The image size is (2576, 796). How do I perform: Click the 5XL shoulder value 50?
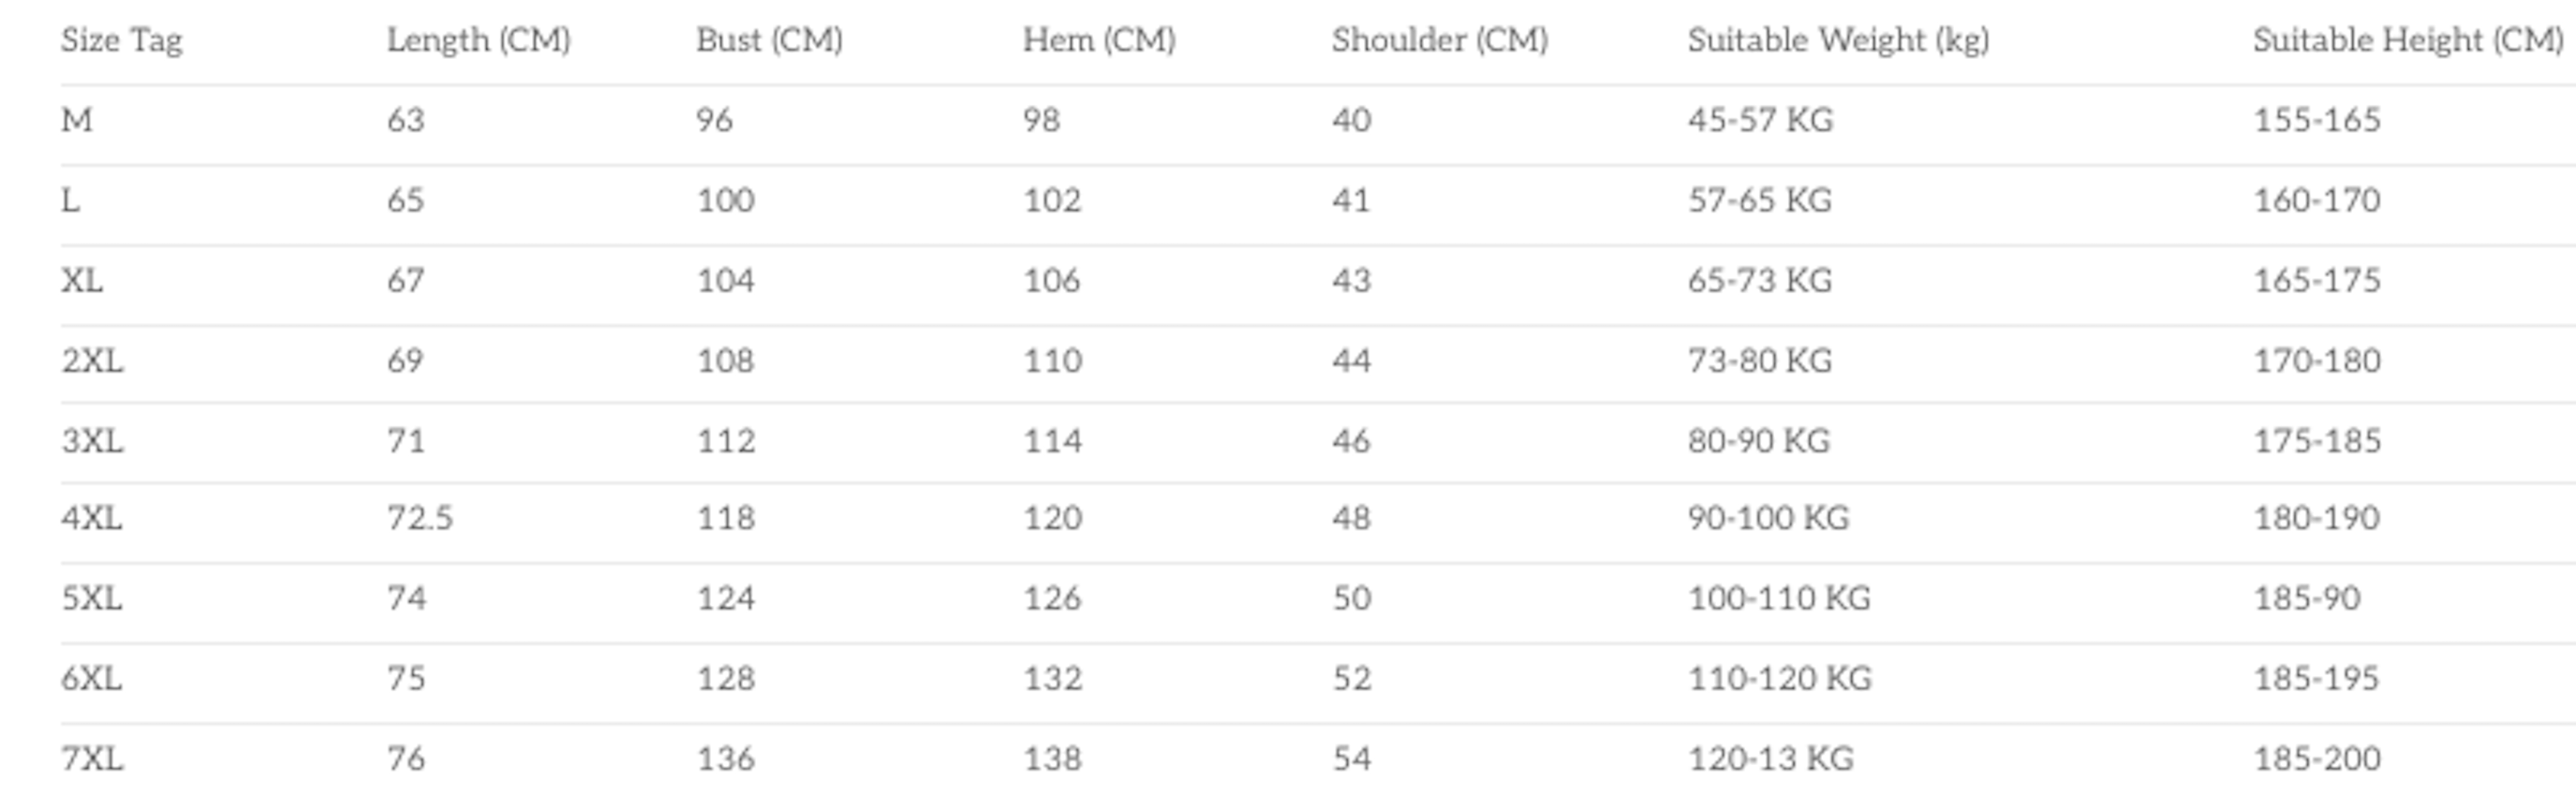click(x=1352, y=599)
